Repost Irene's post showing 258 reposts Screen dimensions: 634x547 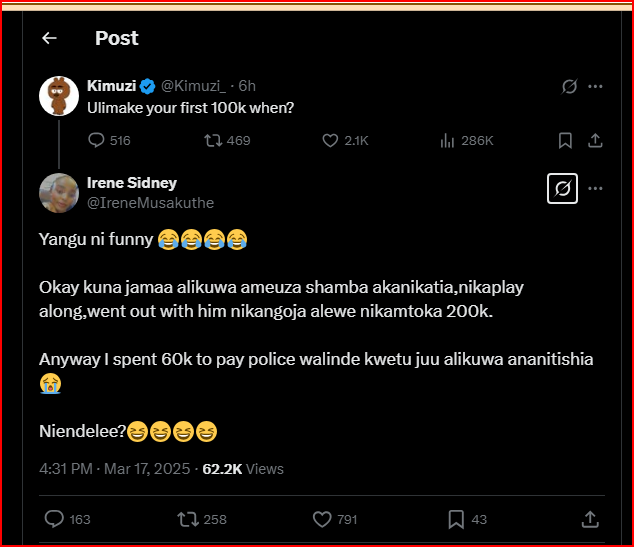coord(187,519)
